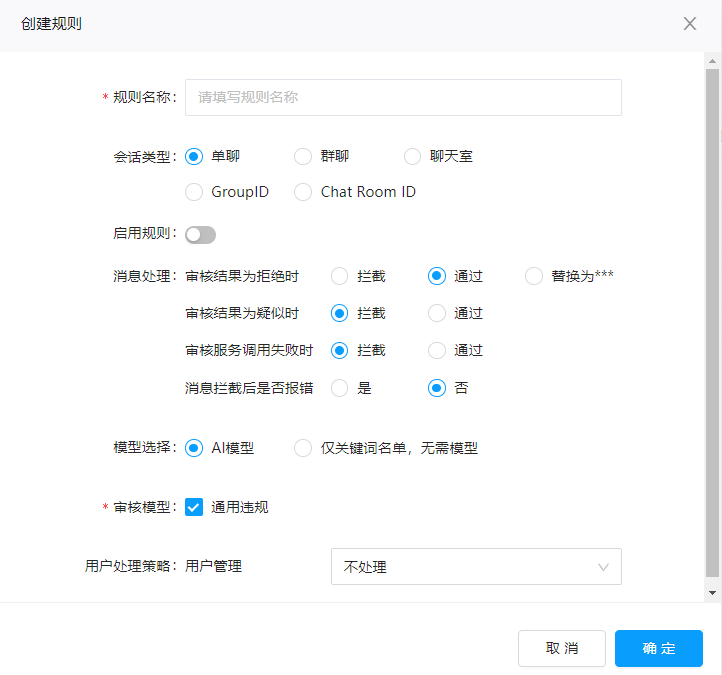Click the dropdown chevron arrow in 用户管理
The height and width of the screenshot is (675, 722).
(x=603, y=567)
